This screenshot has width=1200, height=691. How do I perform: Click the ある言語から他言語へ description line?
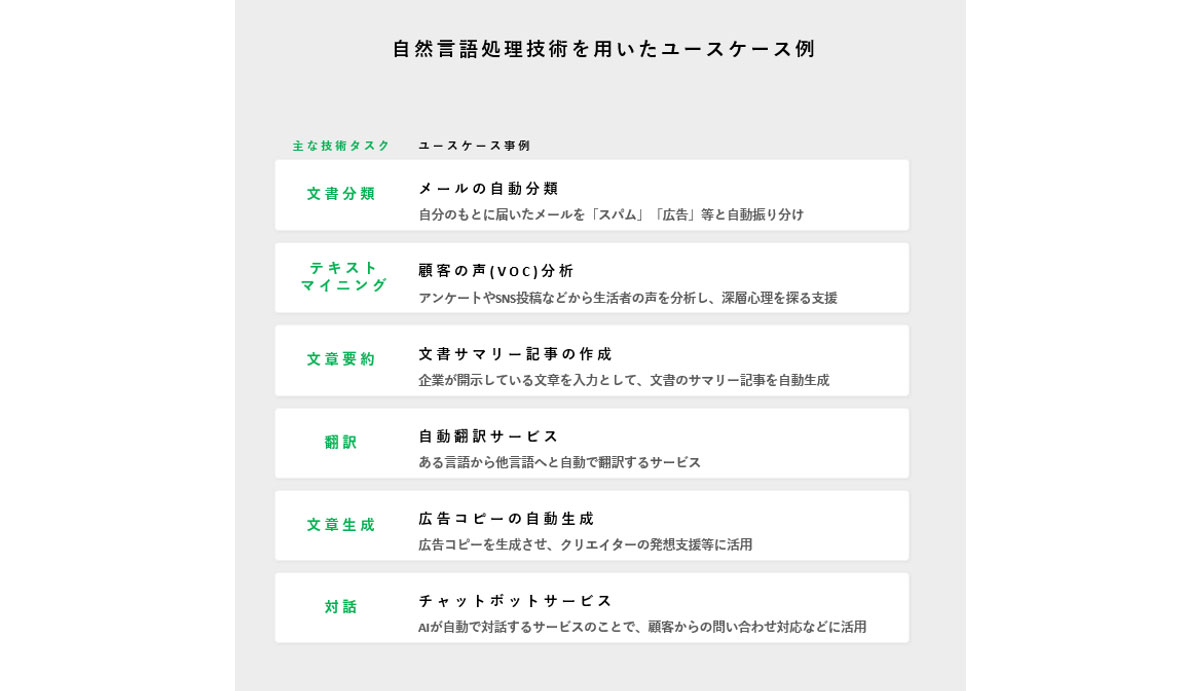tap(560, 462)
